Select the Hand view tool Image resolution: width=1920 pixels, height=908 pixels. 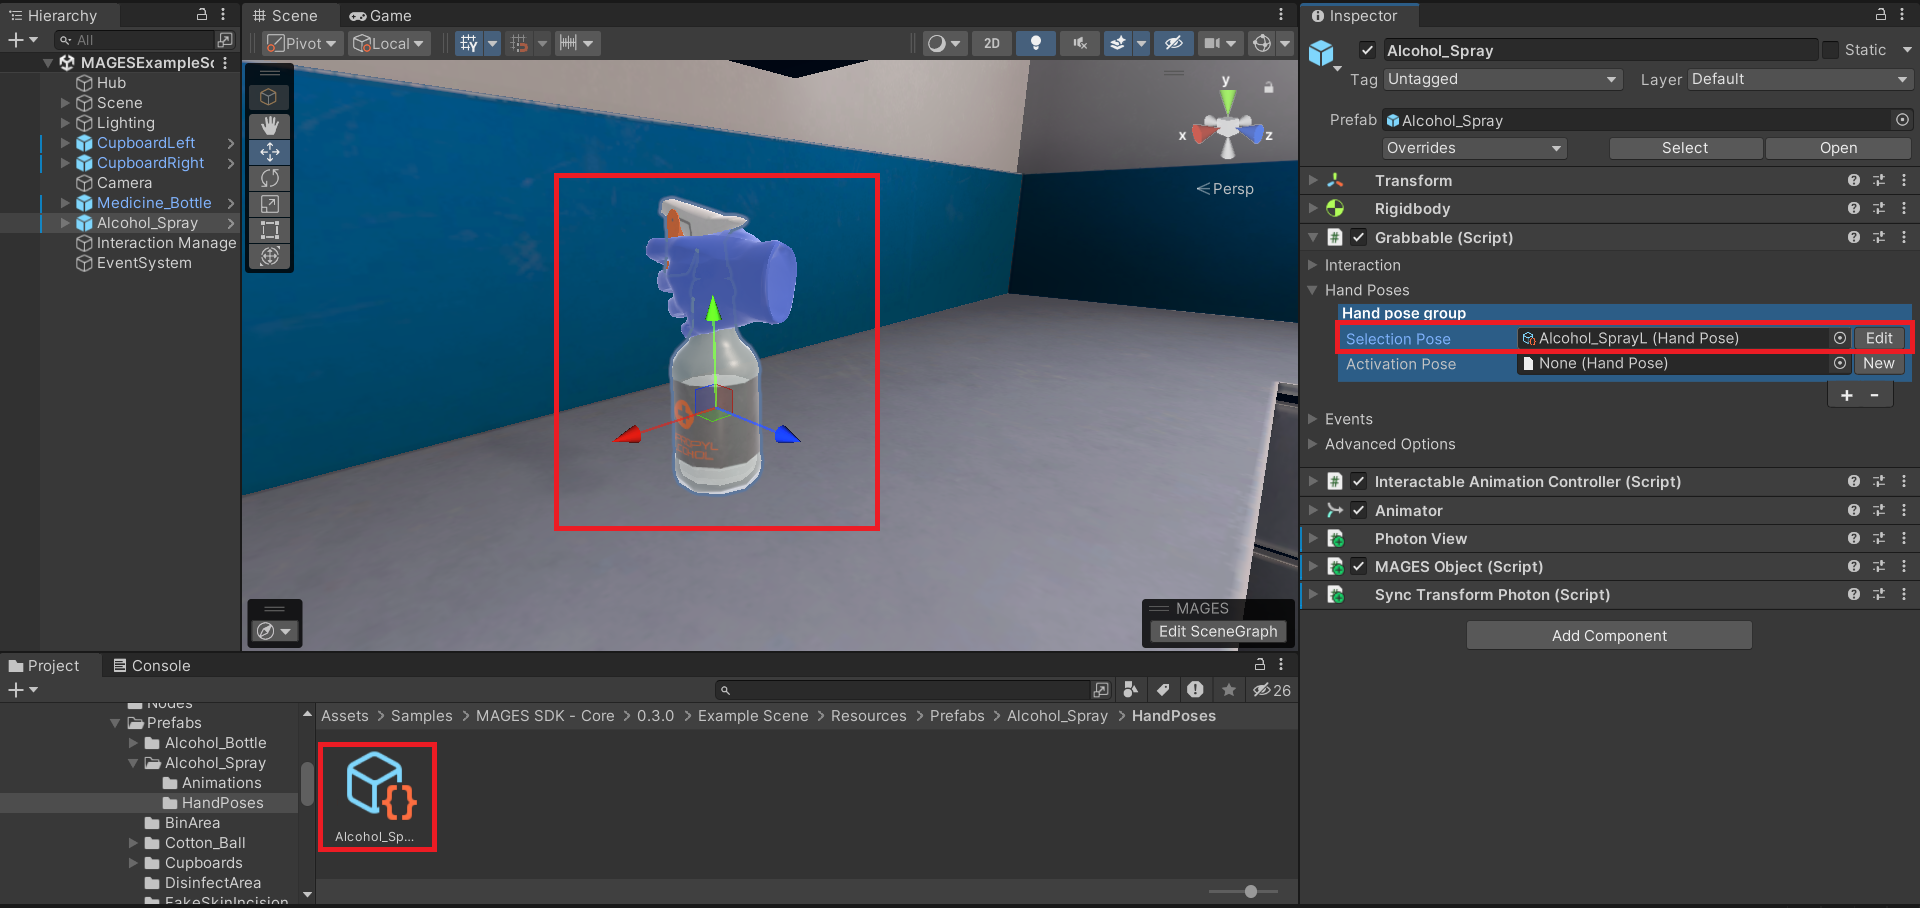click(x=269, y=126)
